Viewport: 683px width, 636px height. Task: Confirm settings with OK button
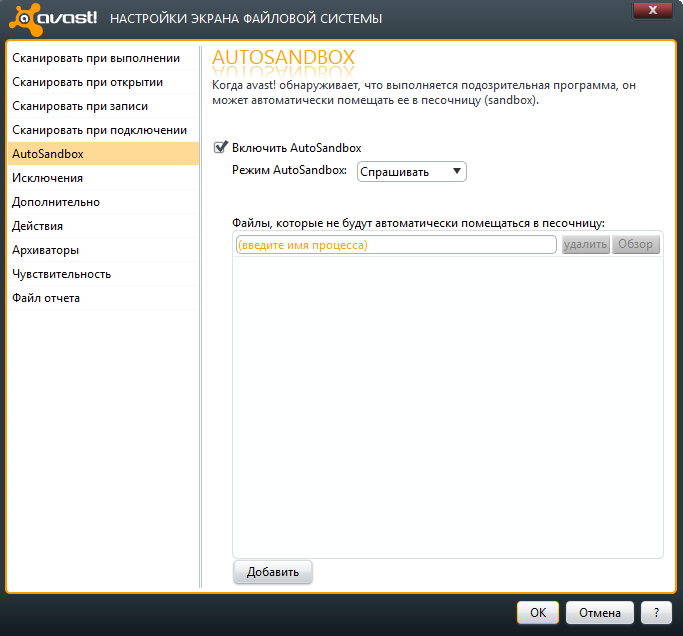pos(538,613)
